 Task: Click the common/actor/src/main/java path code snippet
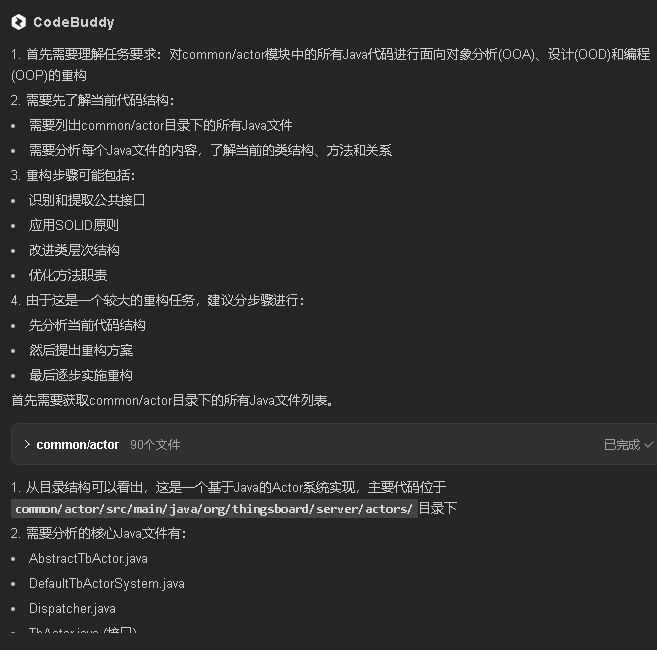214,509
